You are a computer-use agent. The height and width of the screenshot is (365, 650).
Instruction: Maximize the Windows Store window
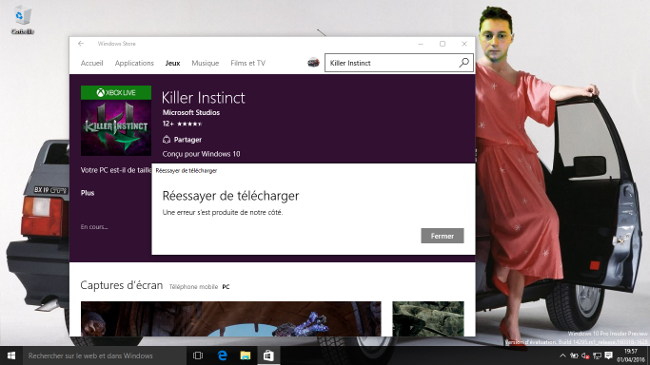pyautogui.click(x=442, y=44)
